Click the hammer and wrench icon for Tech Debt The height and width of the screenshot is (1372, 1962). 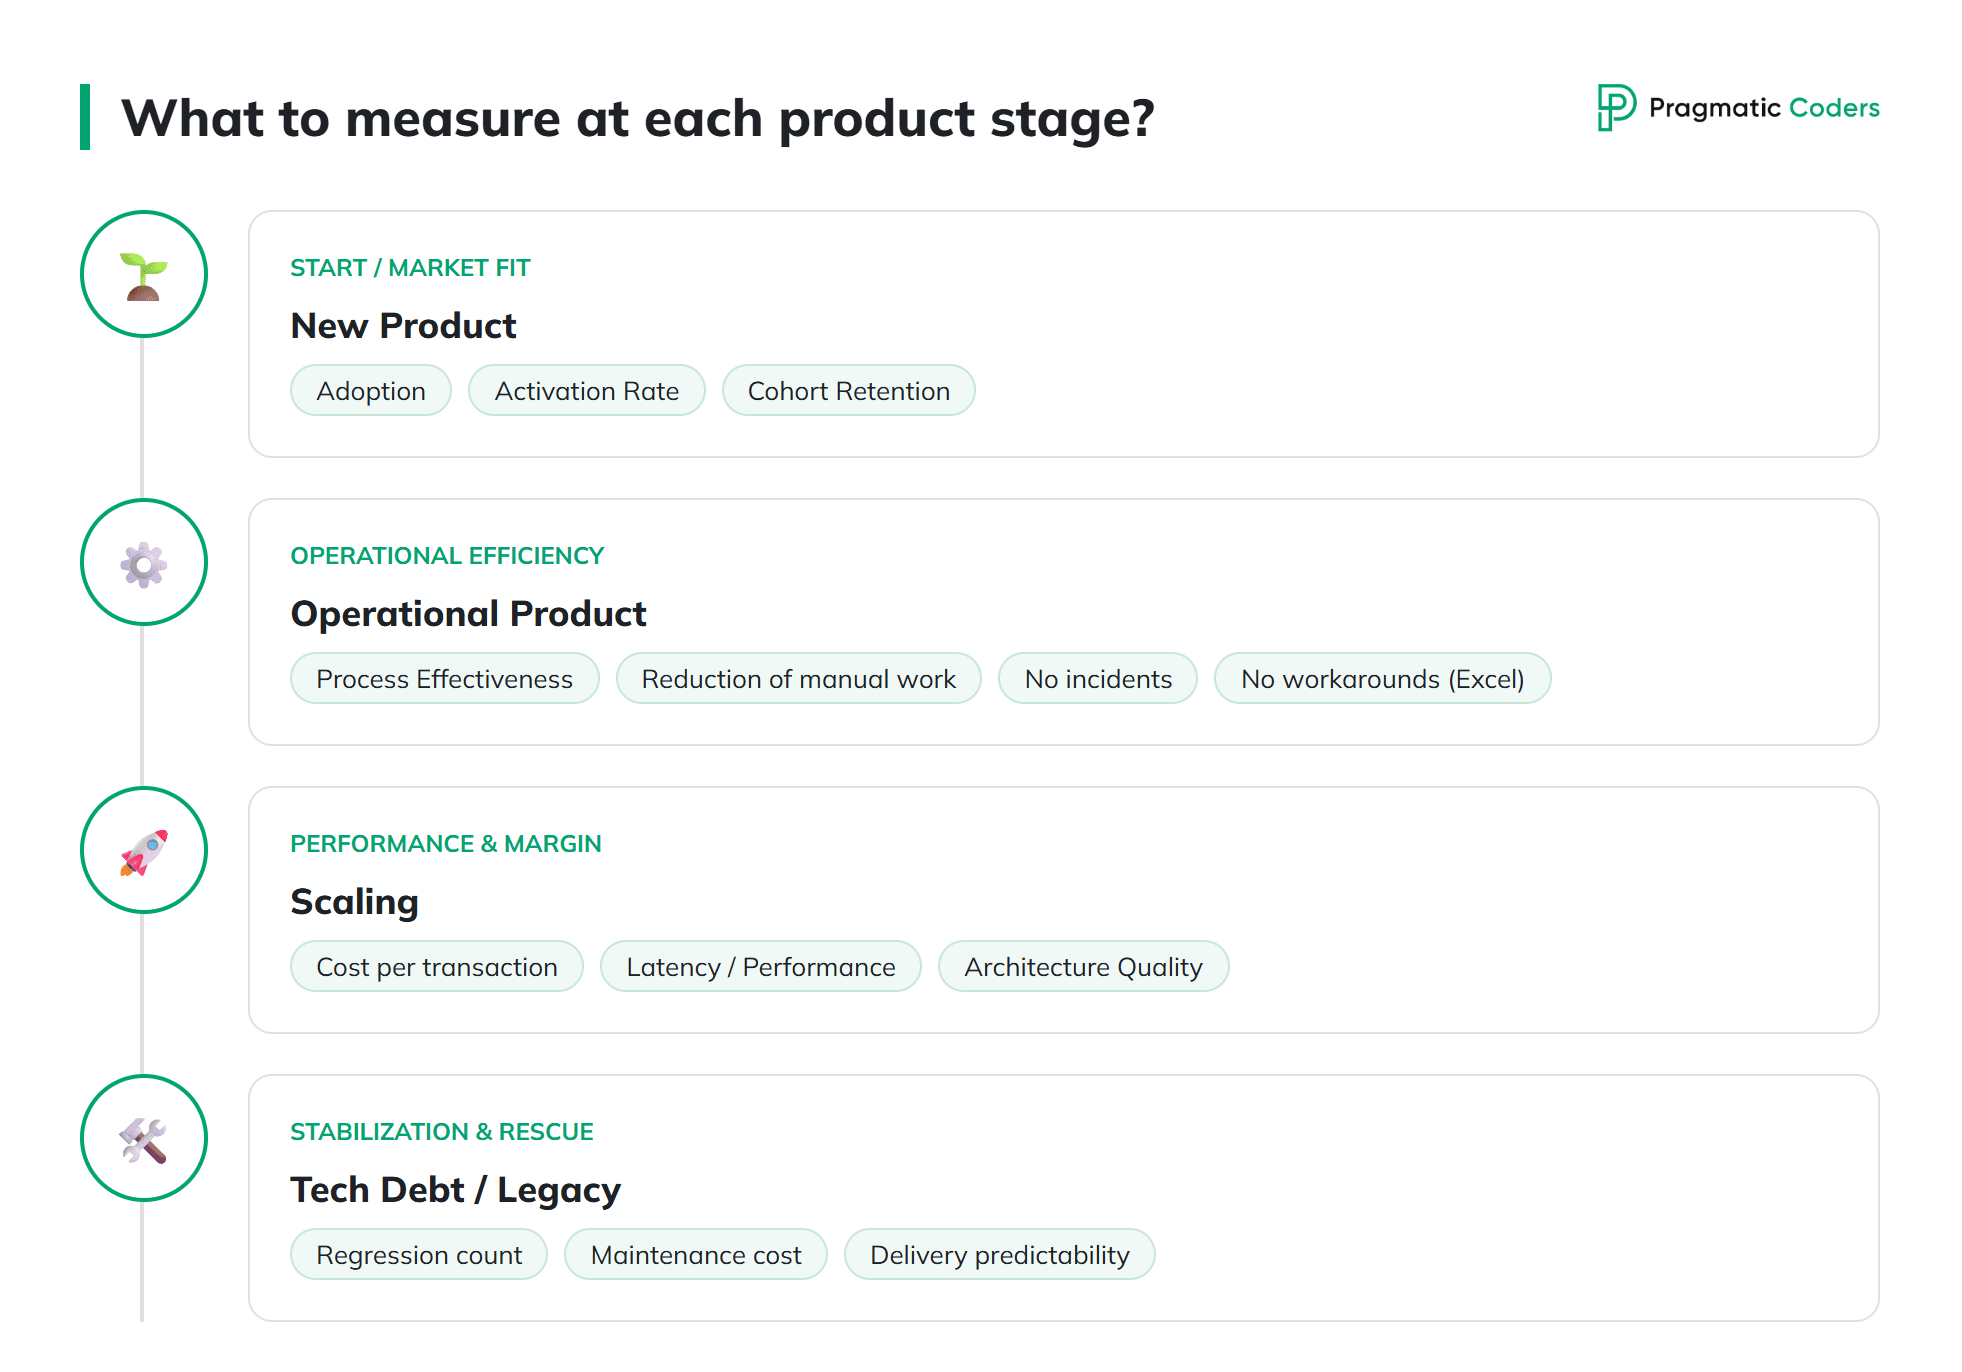pos(144,1139)
